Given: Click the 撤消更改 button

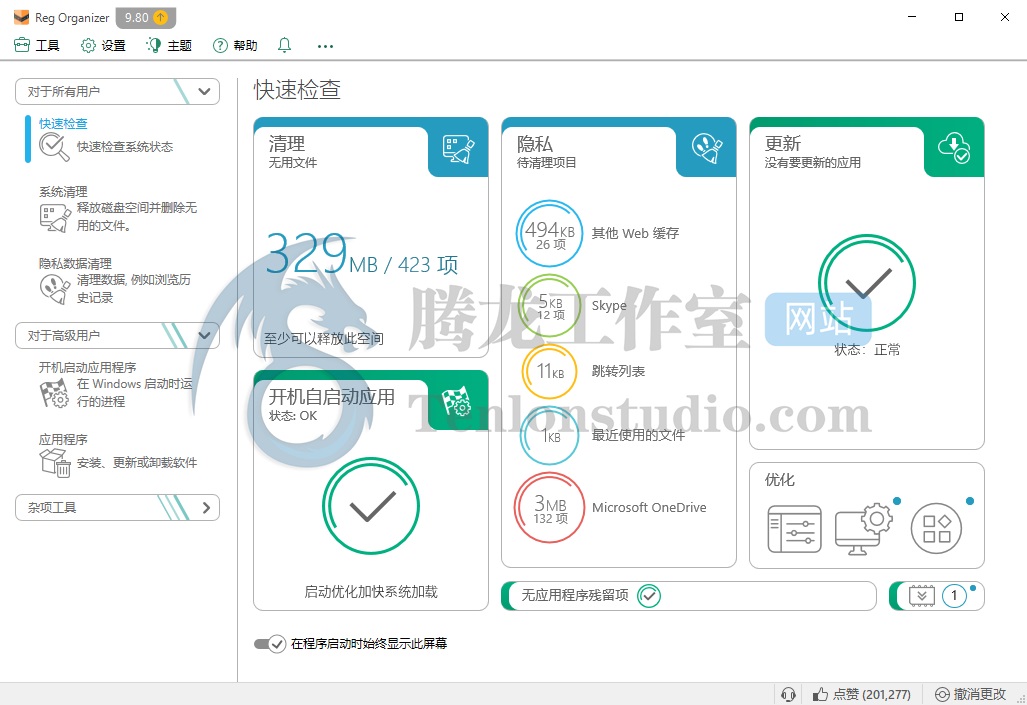Looking at the screenshot, I should click(x=970, y=694).
